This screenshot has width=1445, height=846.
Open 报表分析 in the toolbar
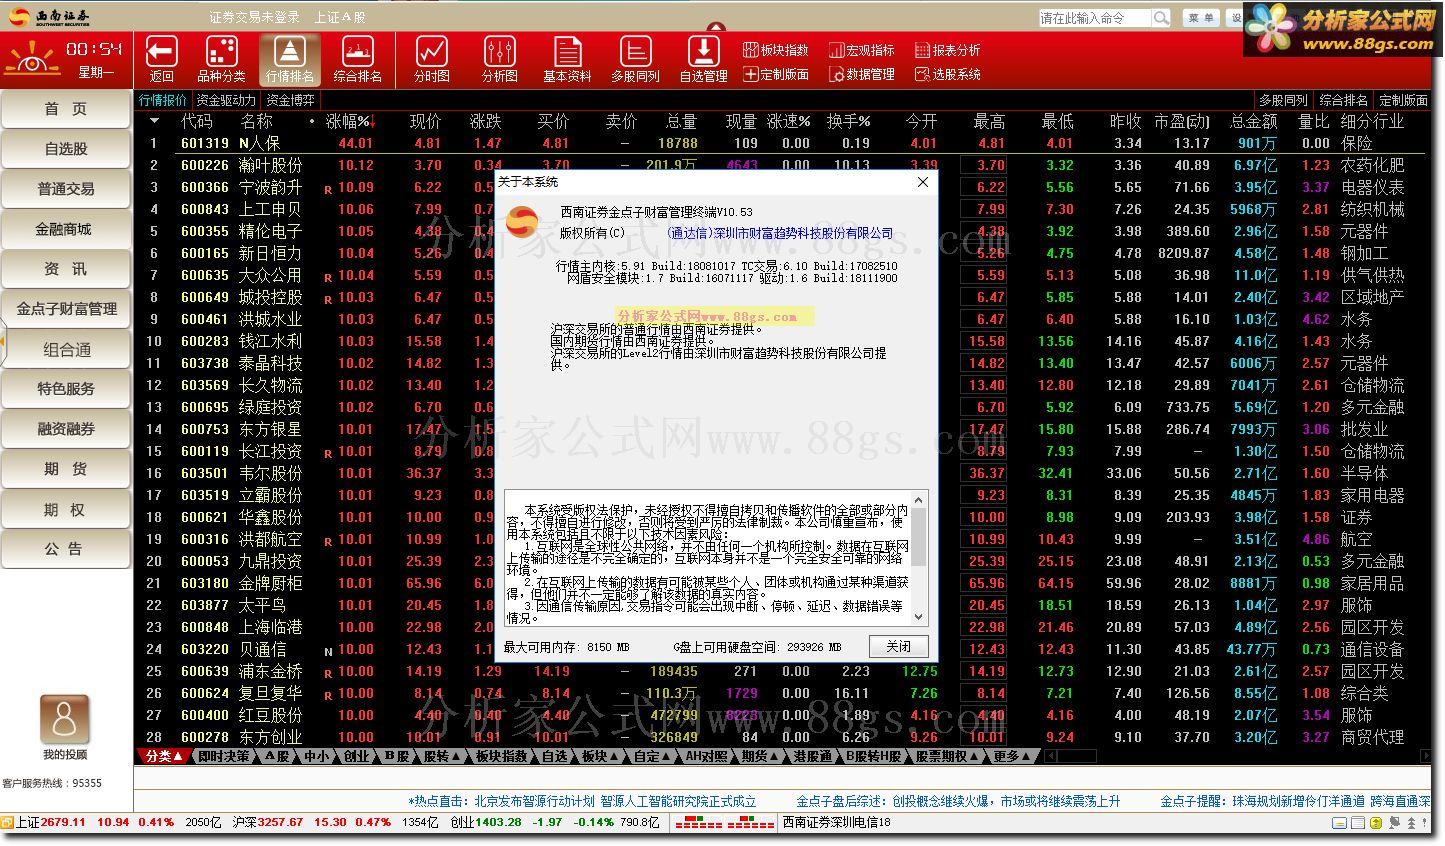pos(947,50)
